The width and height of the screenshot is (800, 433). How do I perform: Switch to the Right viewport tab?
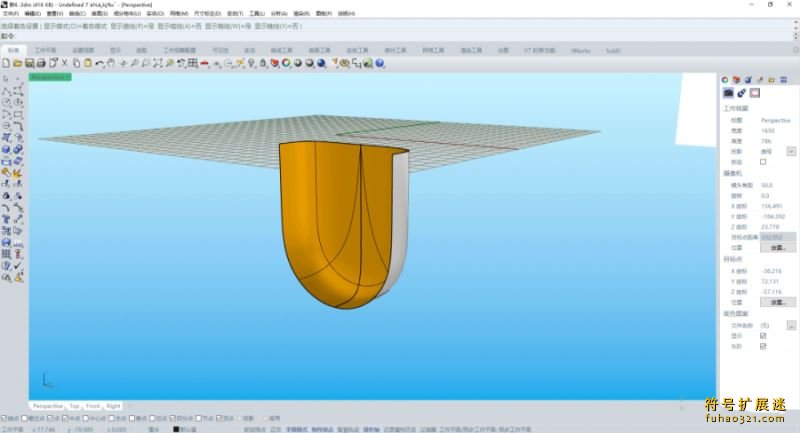click(x=113, y=406)
